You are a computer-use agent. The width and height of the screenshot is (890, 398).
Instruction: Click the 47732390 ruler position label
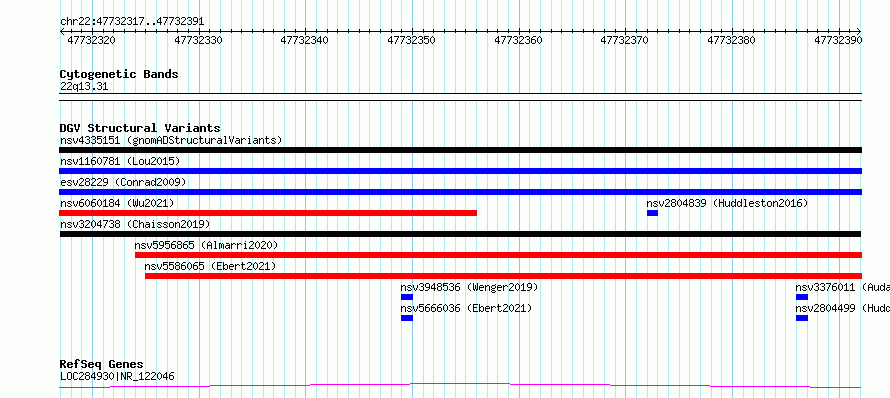(x=838, y=40)
